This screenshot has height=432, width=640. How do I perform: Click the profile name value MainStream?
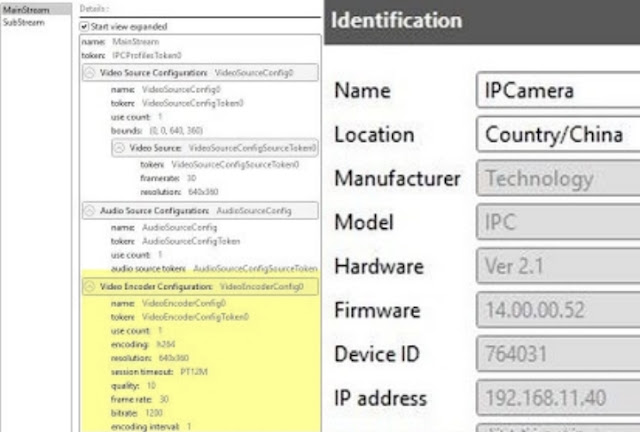point(136,42)
